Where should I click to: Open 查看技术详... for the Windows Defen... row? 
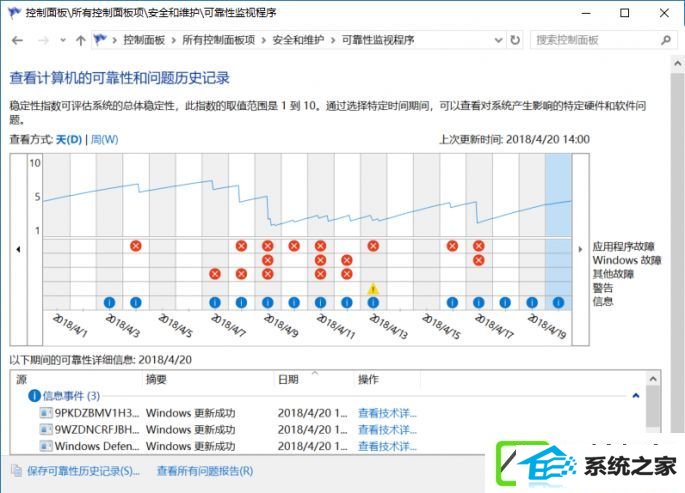coord(387,446)
